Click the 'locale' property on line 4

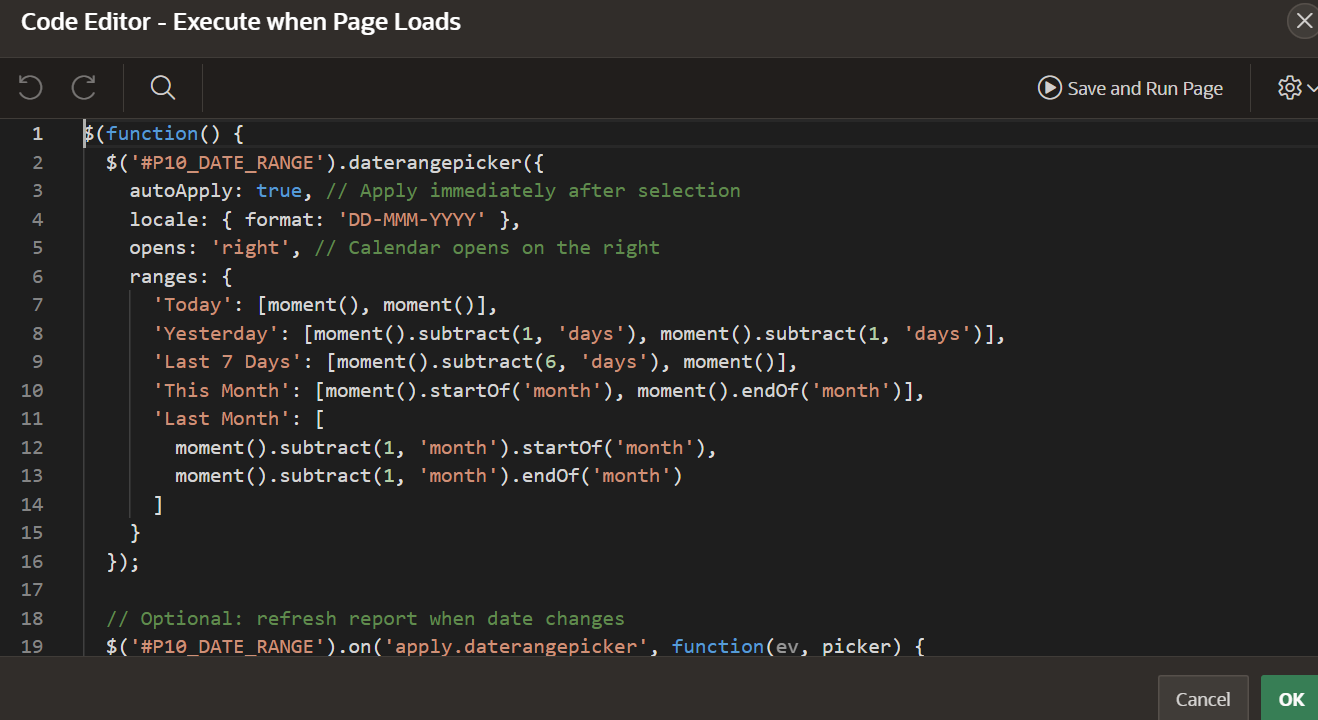[x=164, y=219]
